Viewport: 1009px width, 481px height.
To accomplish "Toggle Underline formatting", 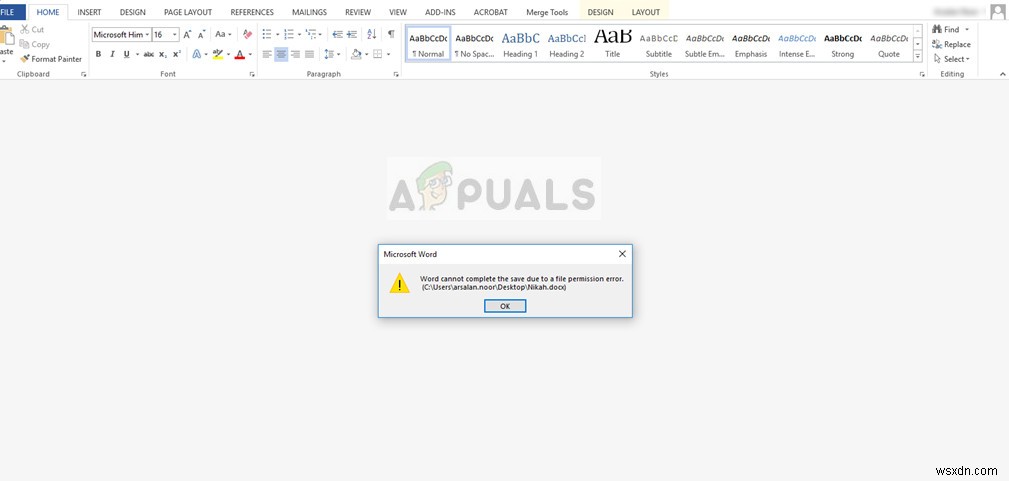I will coord(127,54).
